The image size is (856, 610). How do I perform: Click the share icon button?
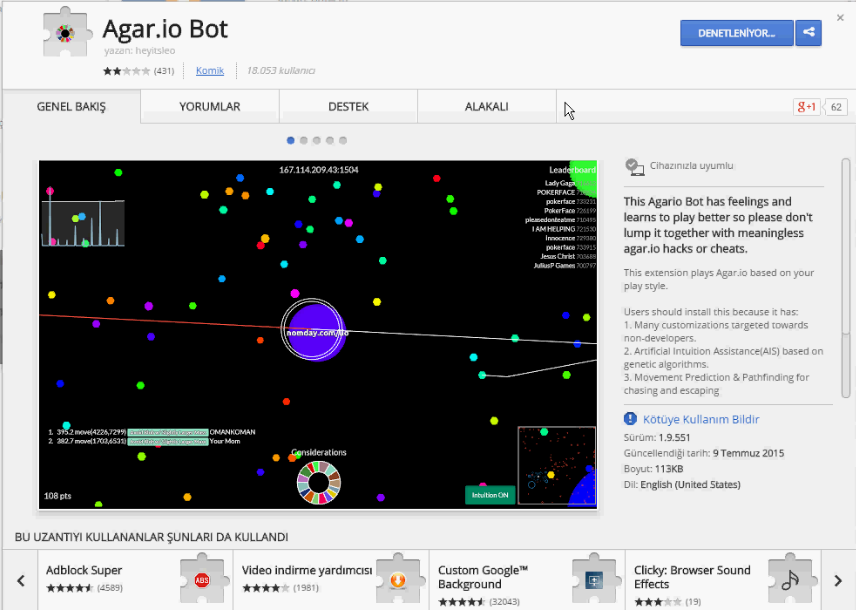click(x=809, y=33)
